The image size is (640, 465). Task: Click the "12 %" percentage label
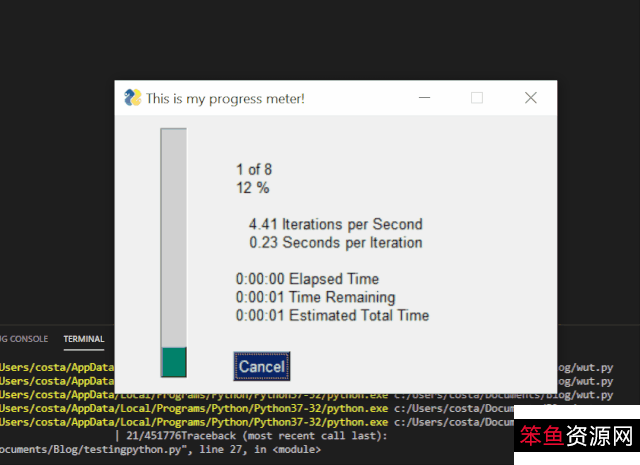point(252,187)
